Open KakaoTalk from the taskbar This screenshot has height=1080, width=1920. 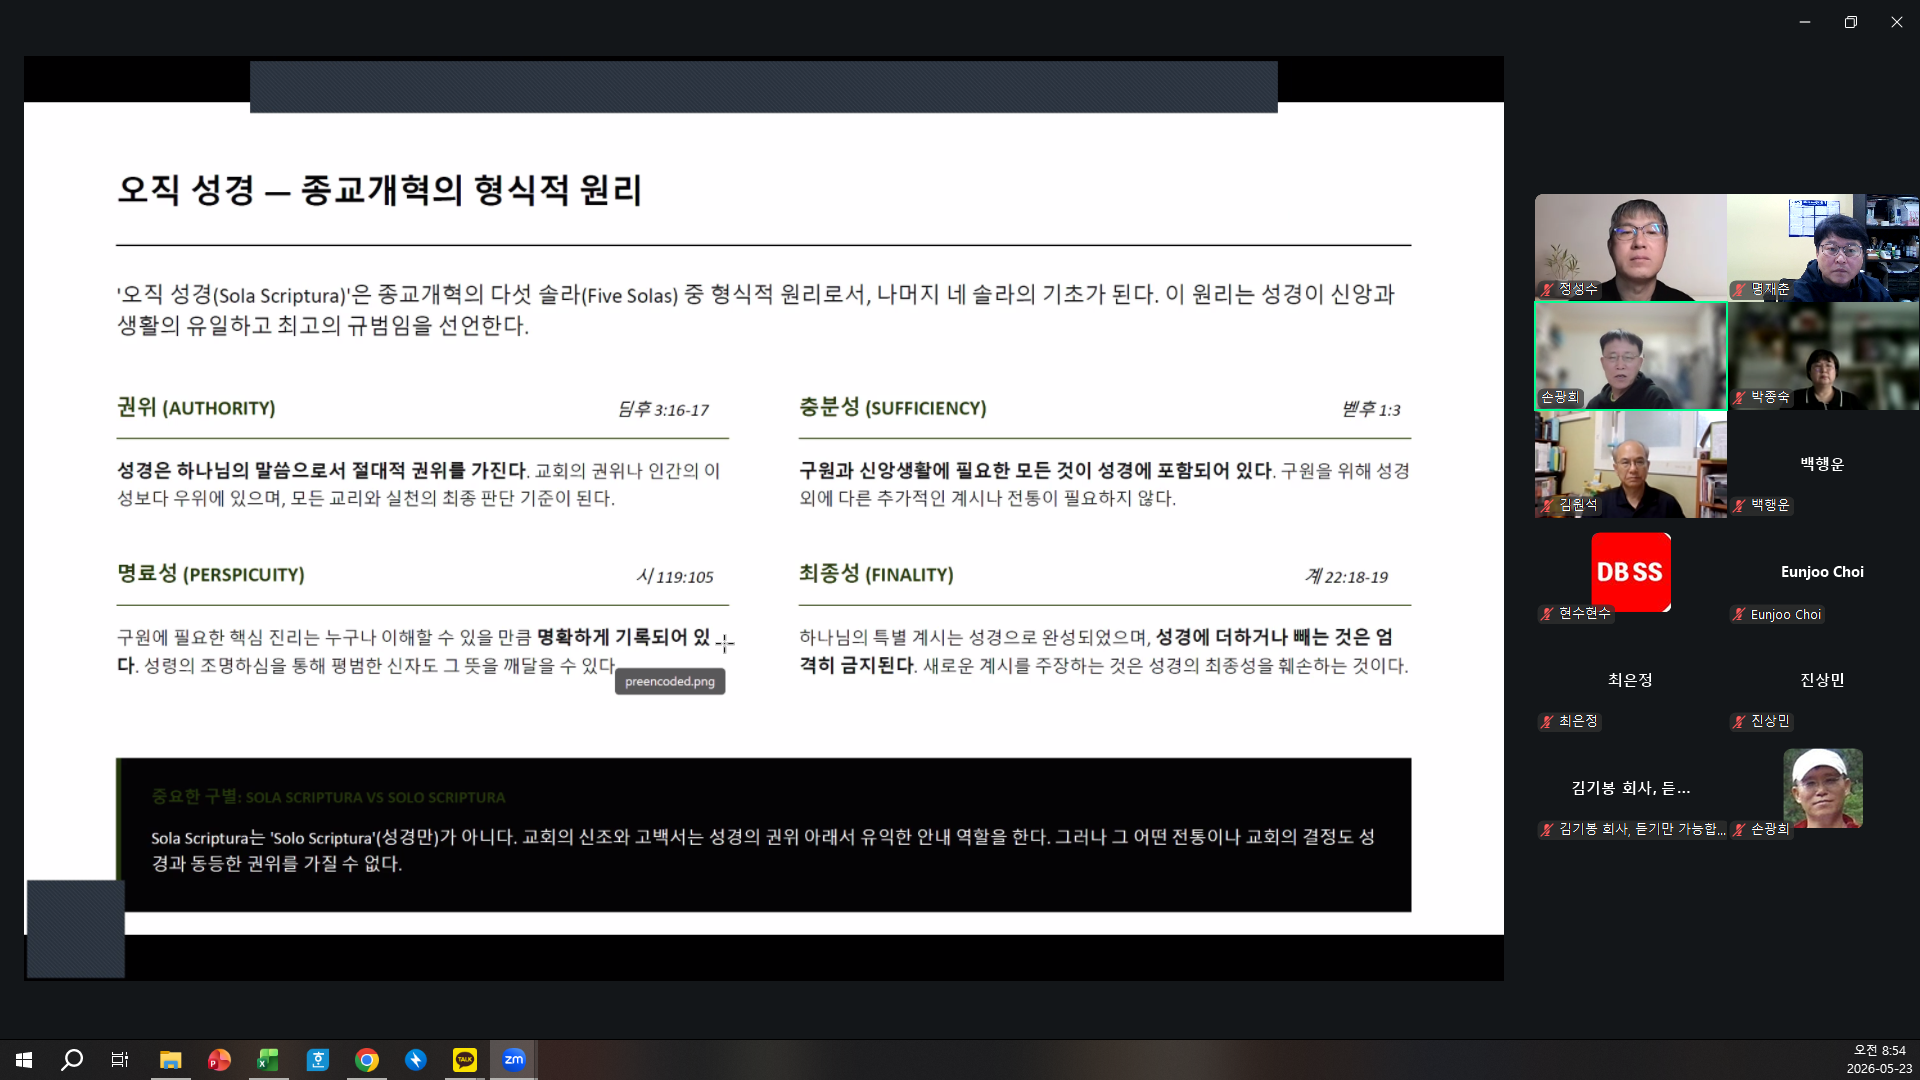pyautogui.click(x=465, y=1060)
